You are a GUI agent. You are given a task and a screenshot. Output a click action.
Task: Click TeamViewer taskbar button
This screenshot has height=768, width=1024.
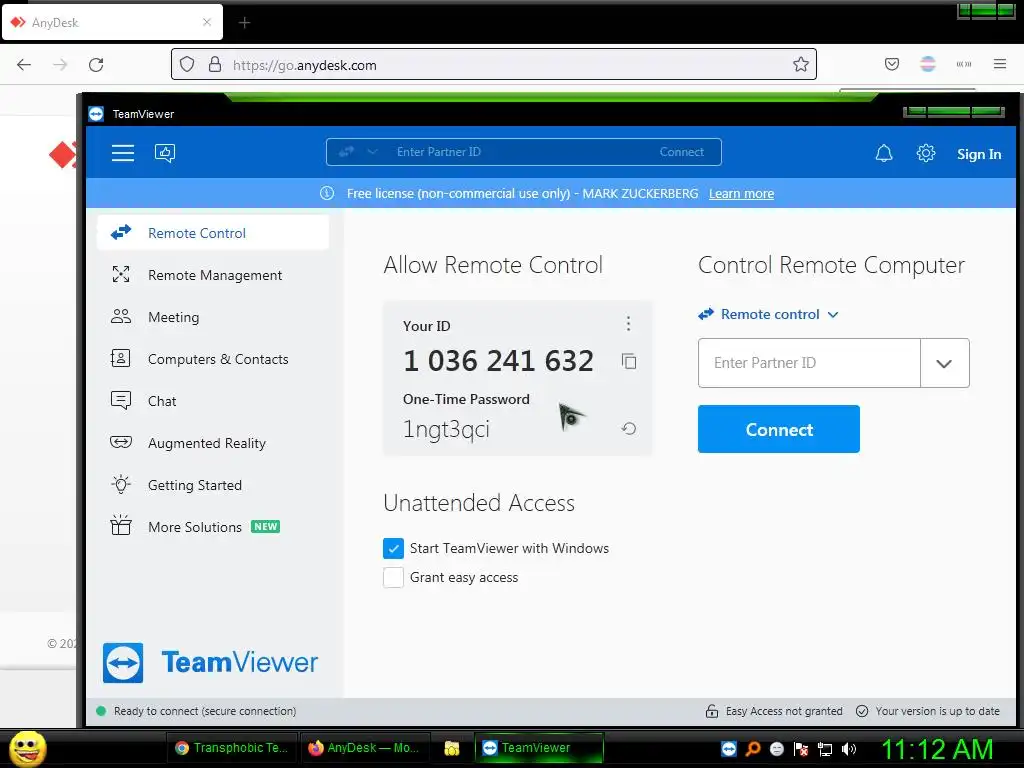point(539,748)
